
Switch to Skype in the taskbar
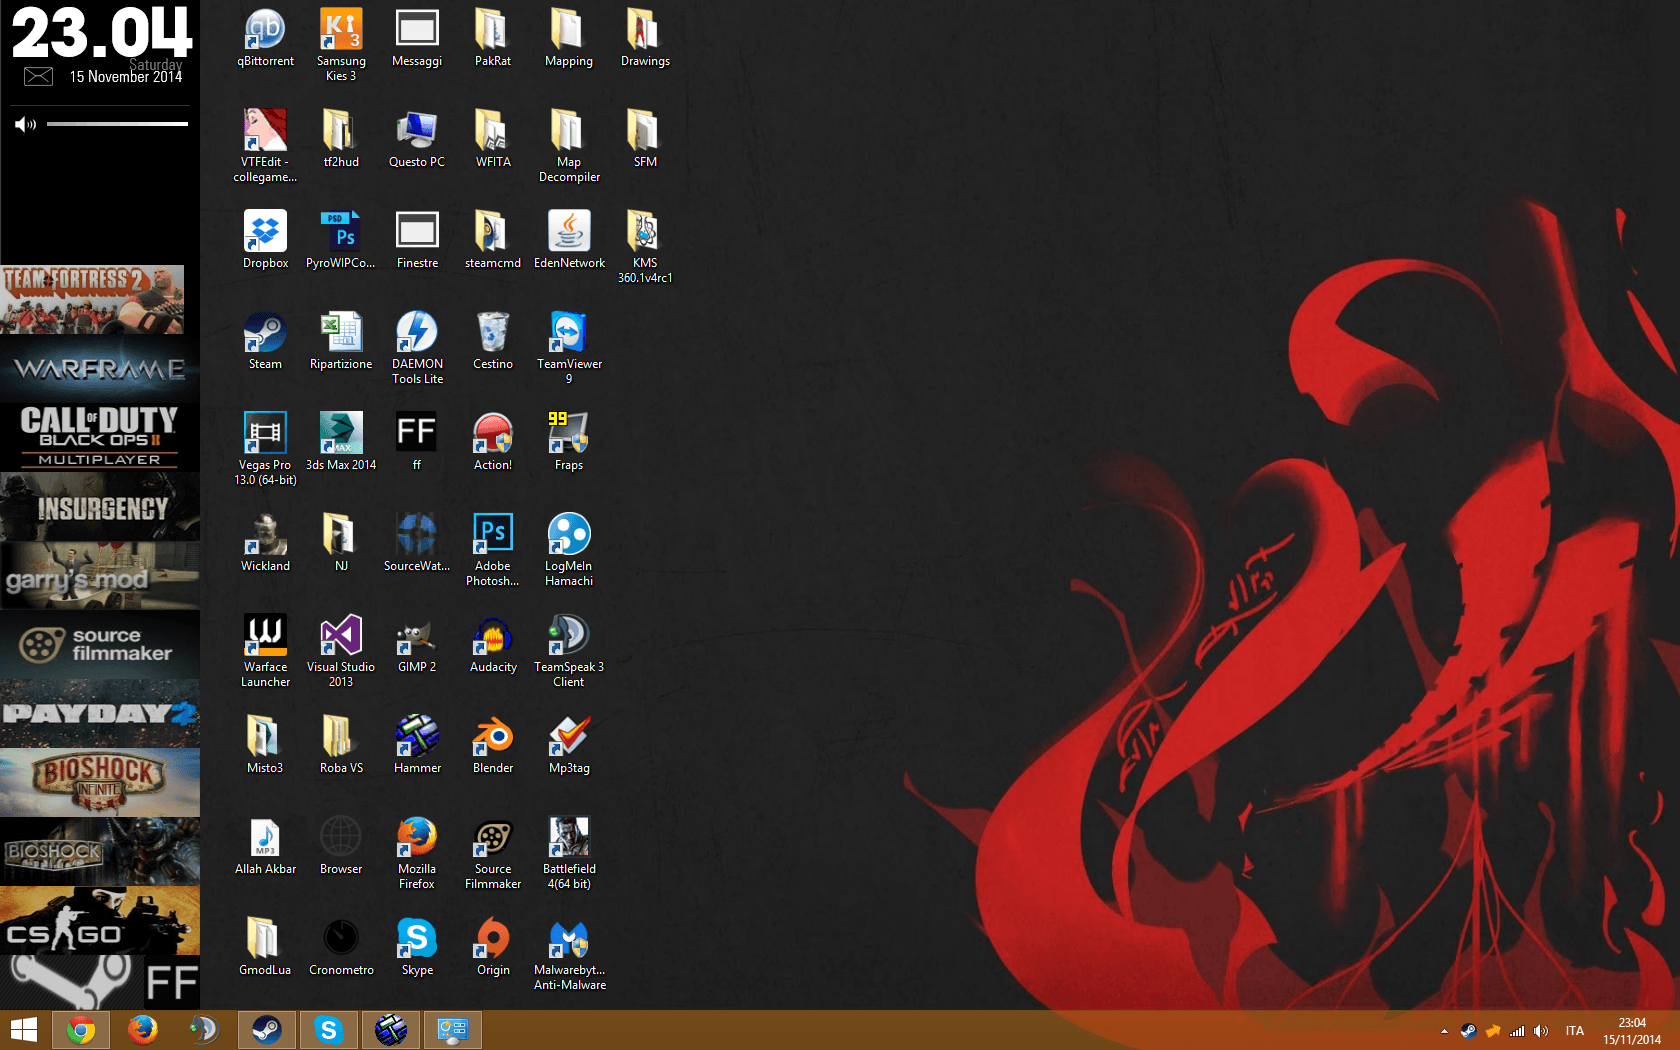(x=328, y=1030)
